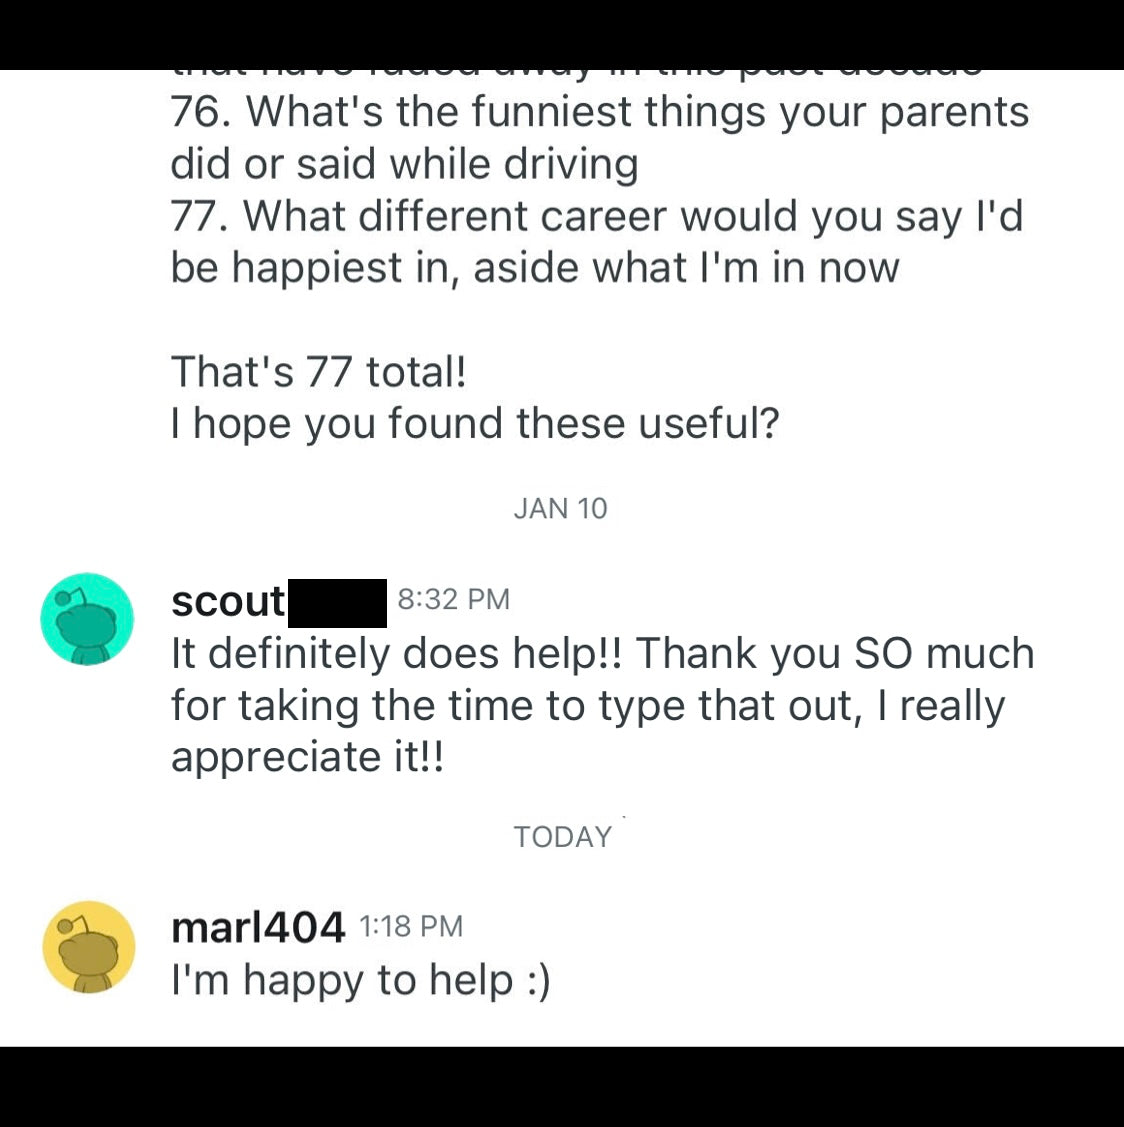
Task: Click "be happiest in, aside what I'm in now"
Action: pos(534,268)
